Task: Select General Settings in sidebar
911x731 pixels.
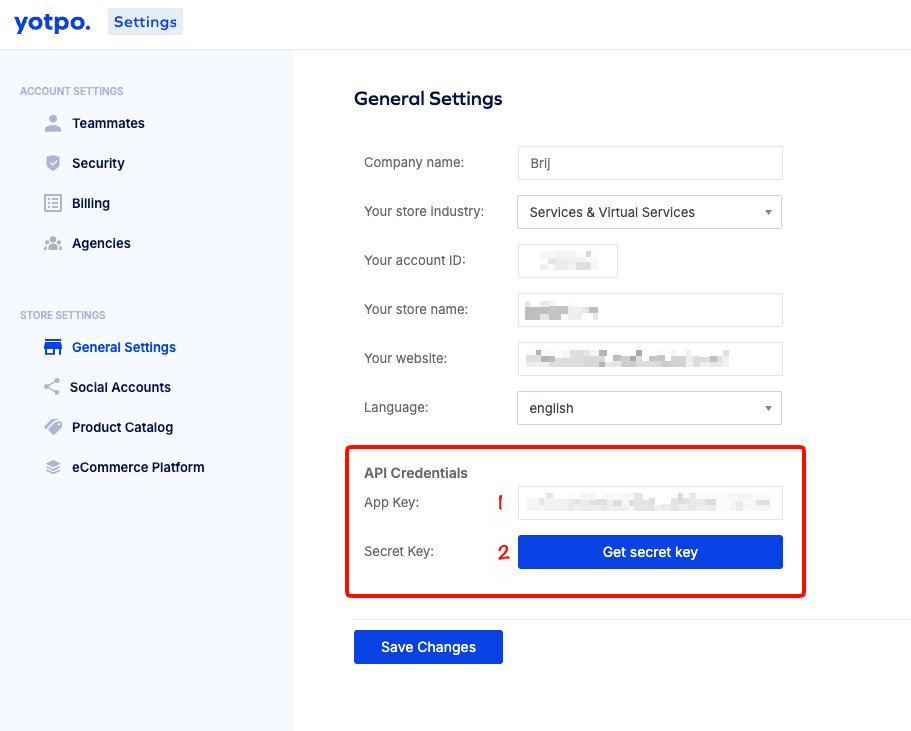Action: click(124, 347)
